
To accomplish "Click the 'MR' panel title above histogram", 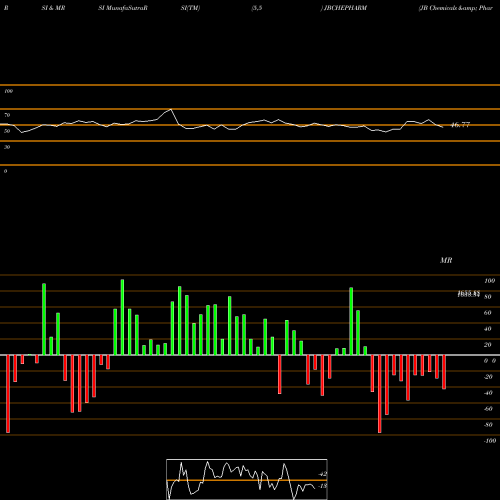I will pyautogui.click(x=446, y=260).
